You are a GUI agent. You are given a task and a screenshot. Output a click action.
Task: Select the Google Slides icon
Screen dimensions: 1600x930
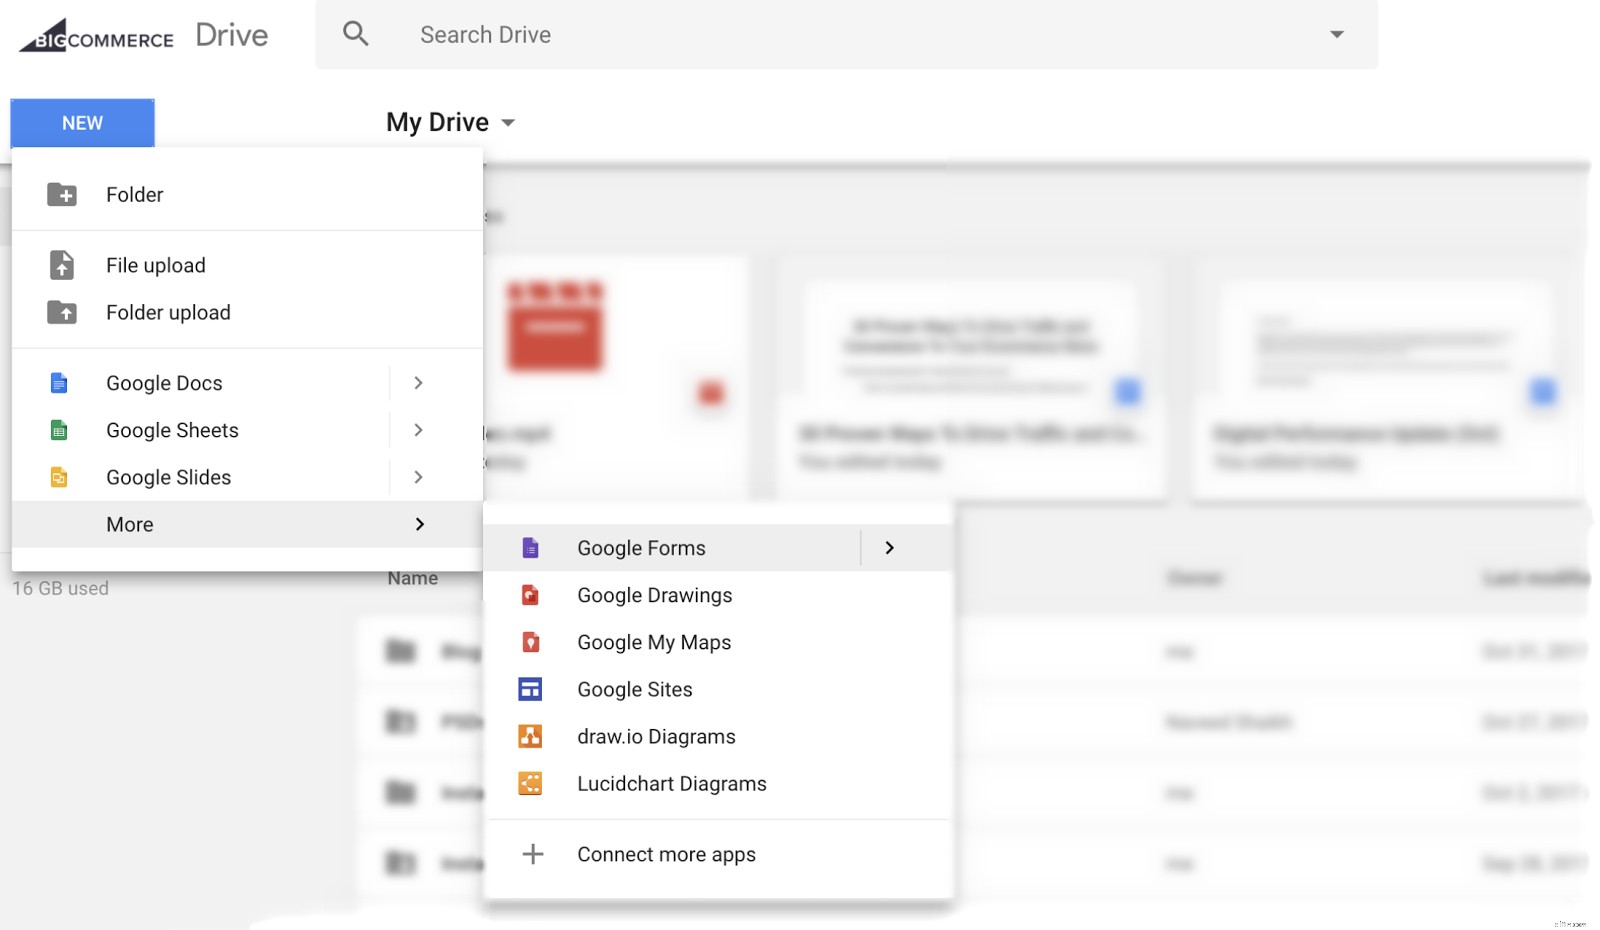point(59,477)
